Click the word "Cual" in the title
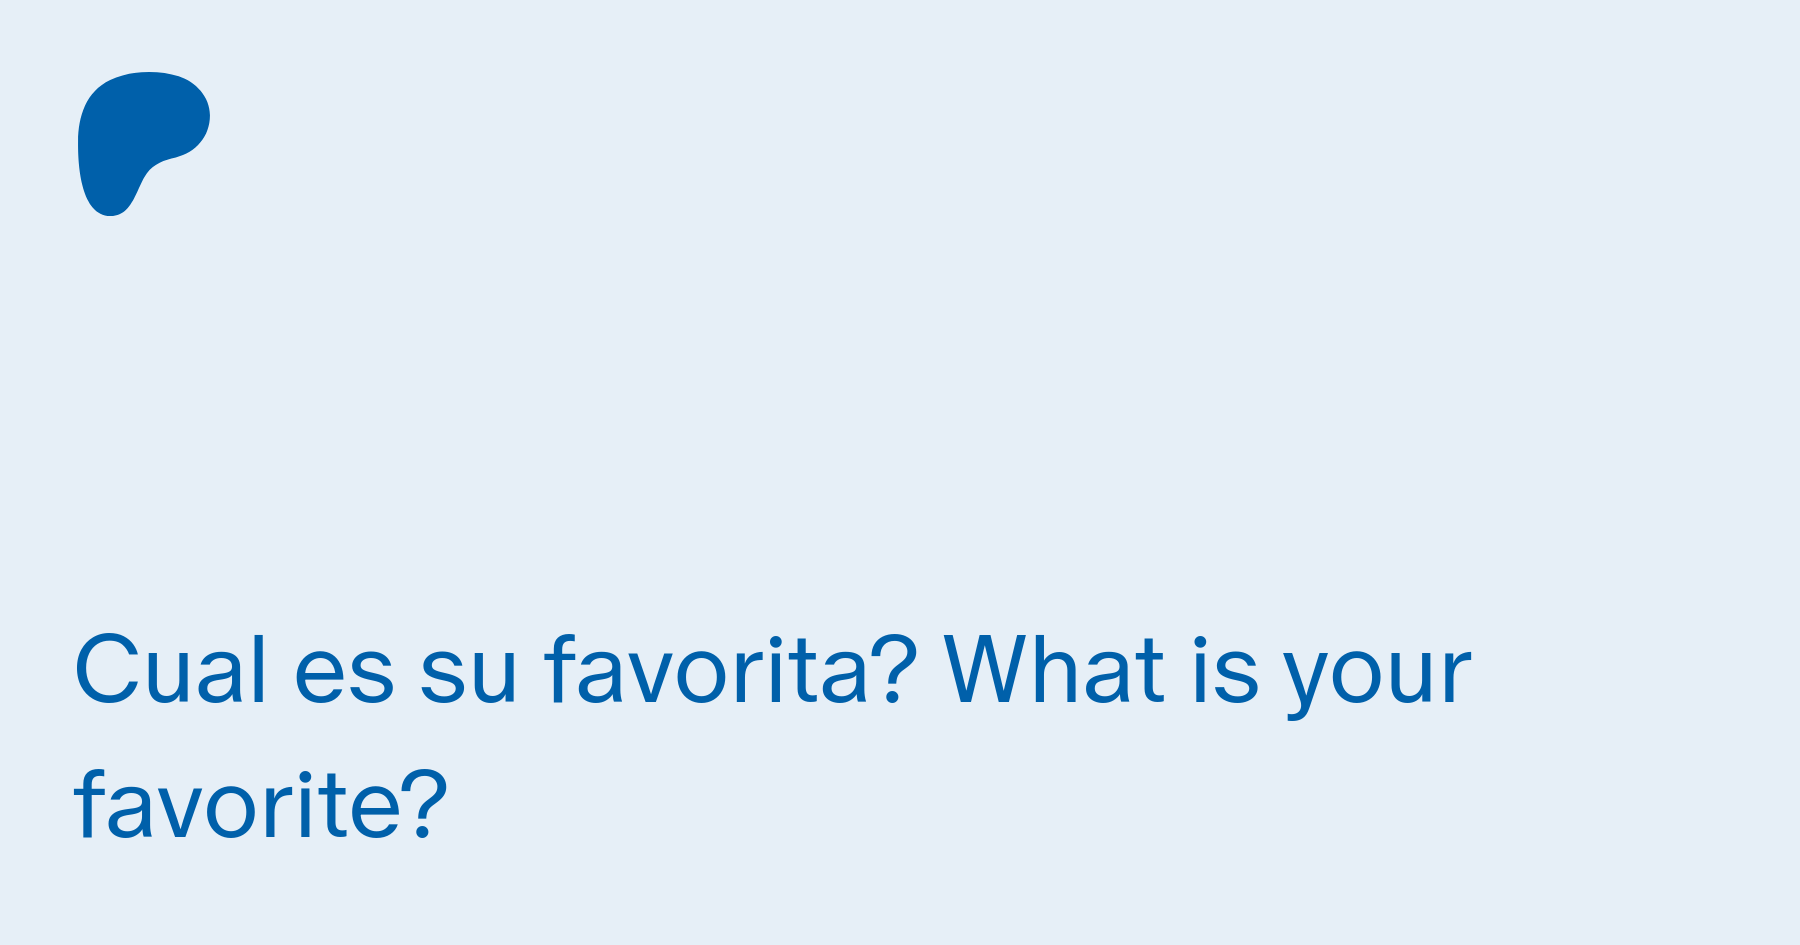Screen dimensions: 1800x945 click(170, 671)
